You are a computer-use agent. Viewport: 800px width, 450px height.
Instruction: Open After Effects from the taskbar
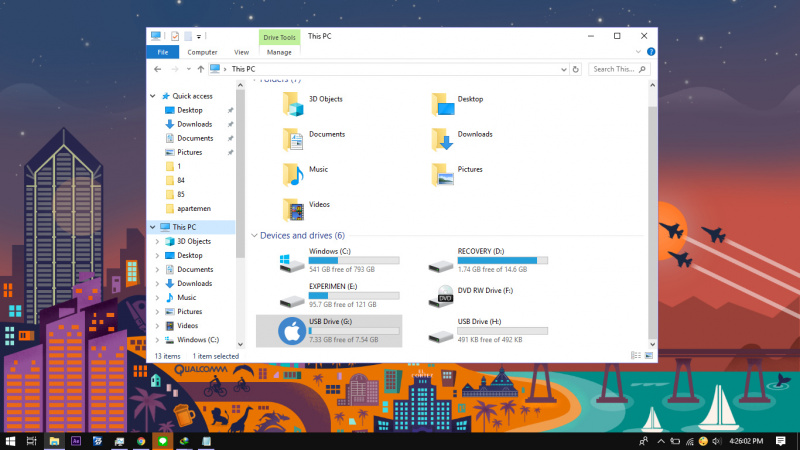tap(76, 441)
